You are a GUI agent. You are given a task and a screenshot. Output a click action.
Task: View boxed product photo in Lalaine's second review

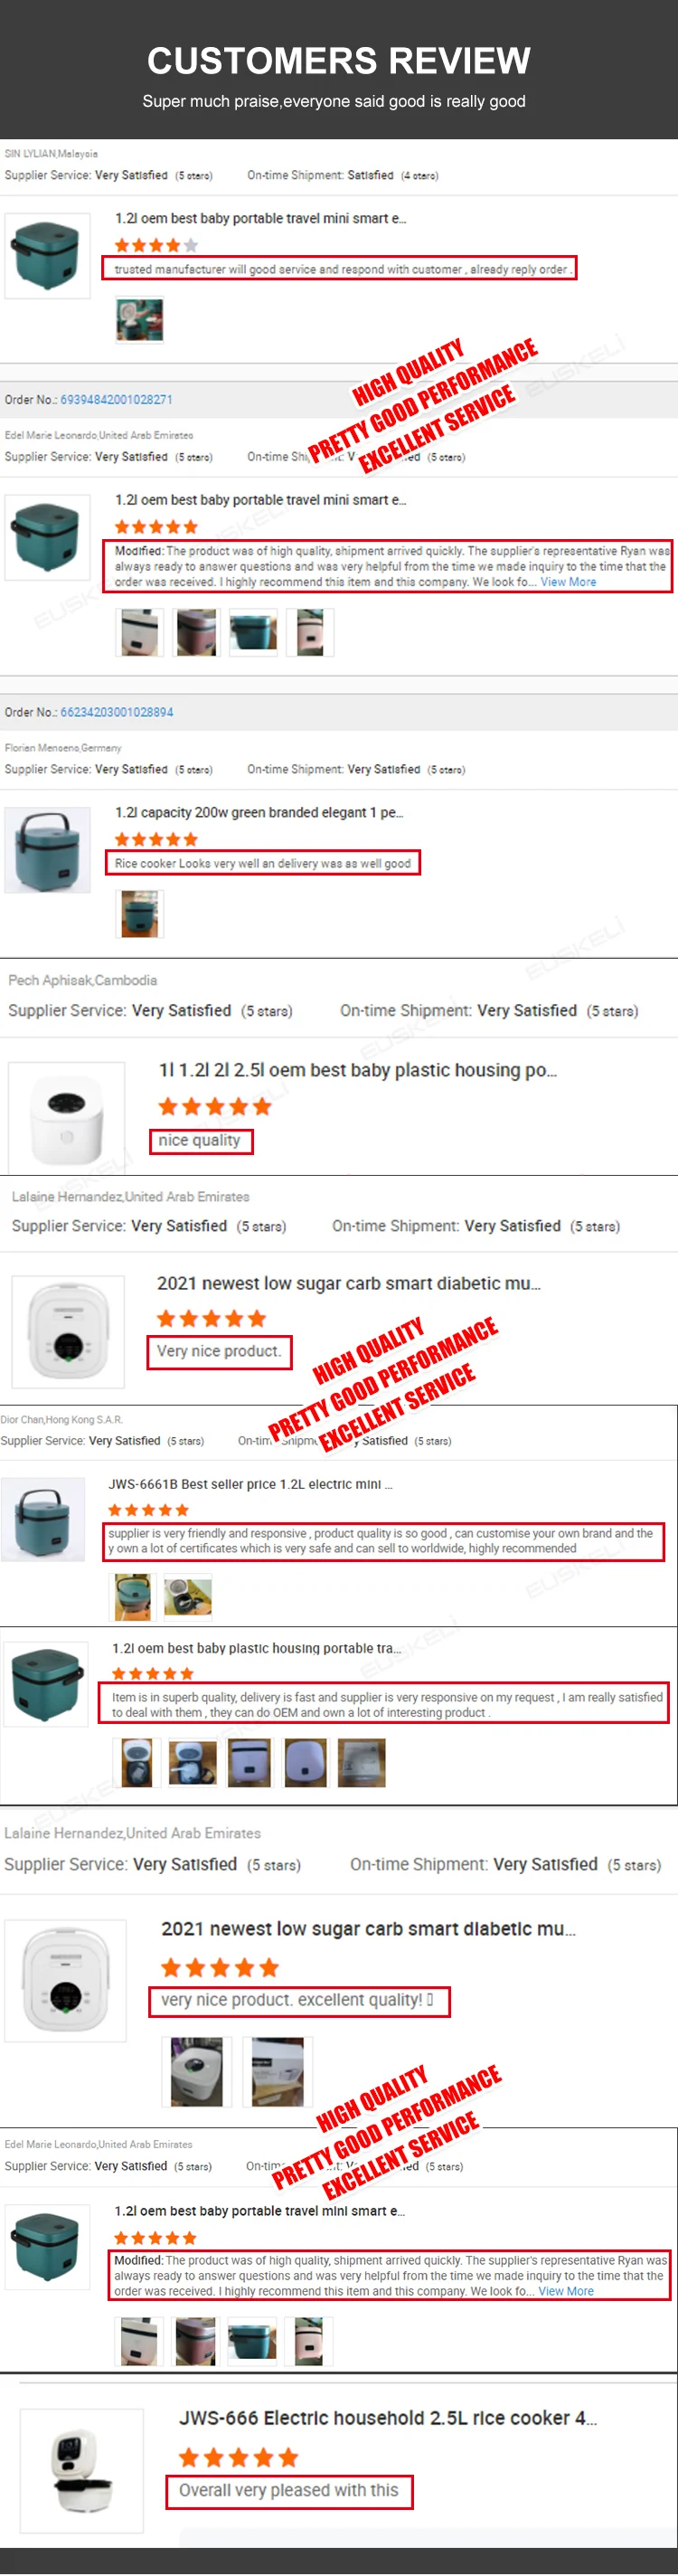point(277,2071)
